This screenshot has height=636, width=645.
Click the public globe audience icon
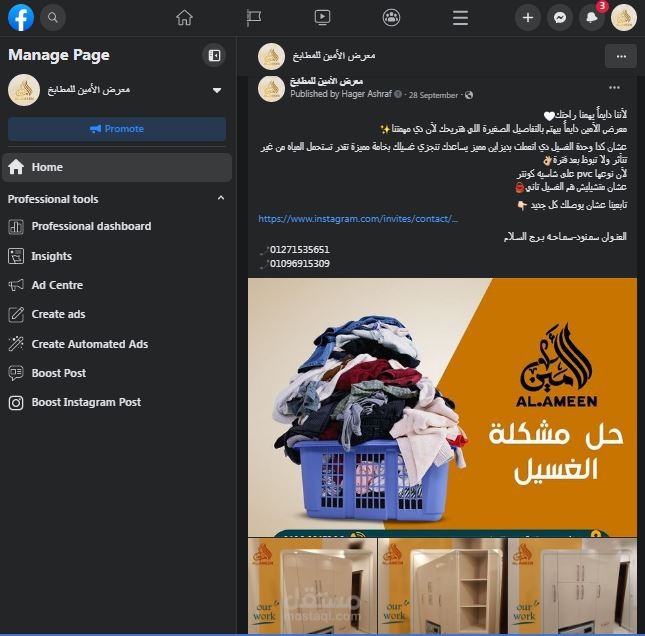pyautogui.click(x=469, y=95)
